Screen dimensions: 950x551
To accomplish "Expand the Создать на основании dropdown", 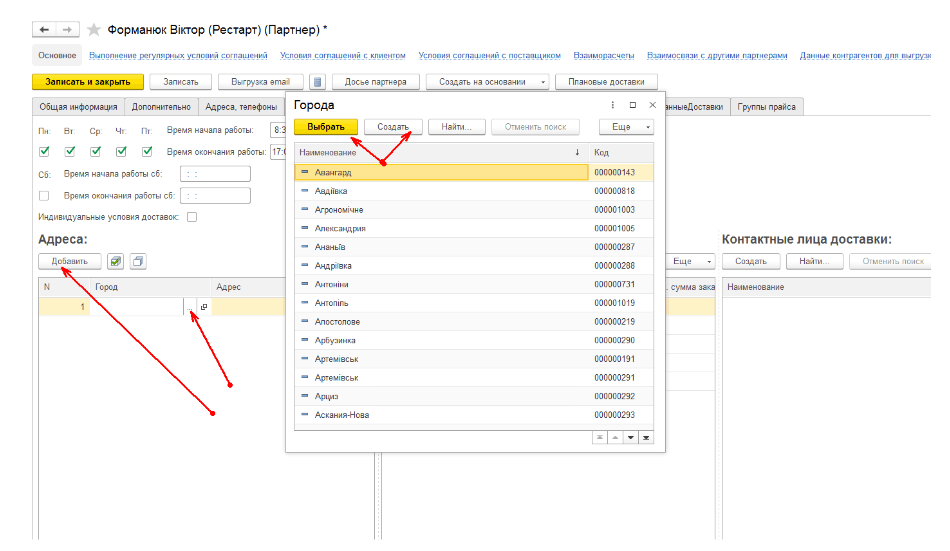I will (543, 82).
